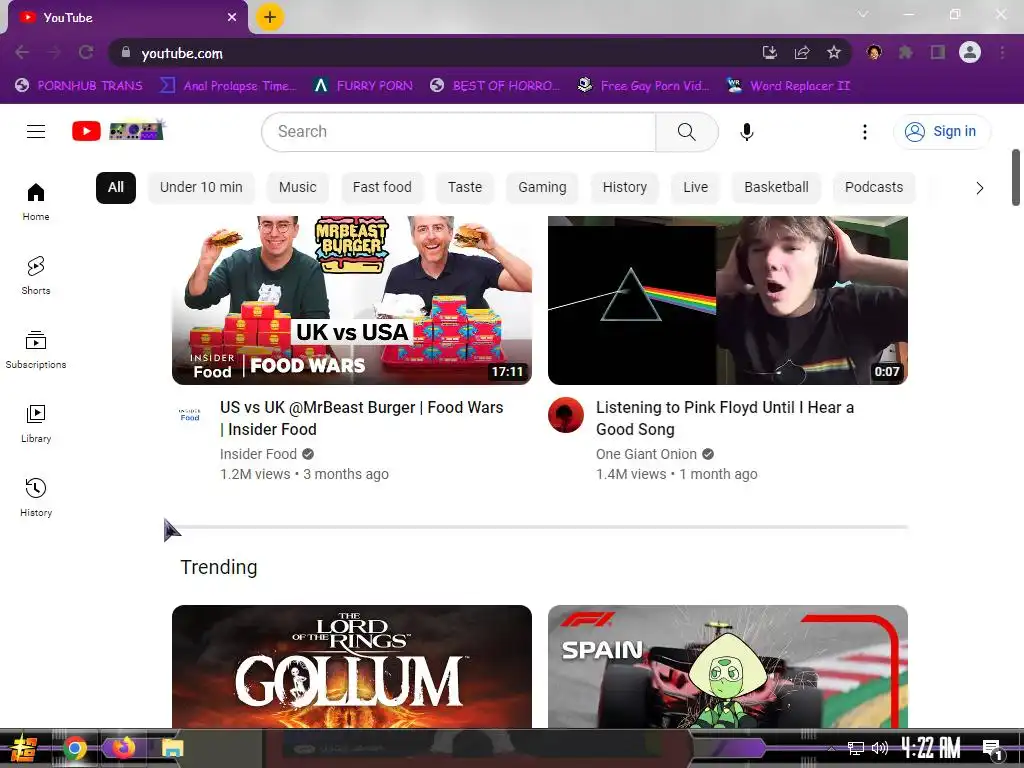
Task: Open volume control in system tray
Action: (x=880, y=748)
